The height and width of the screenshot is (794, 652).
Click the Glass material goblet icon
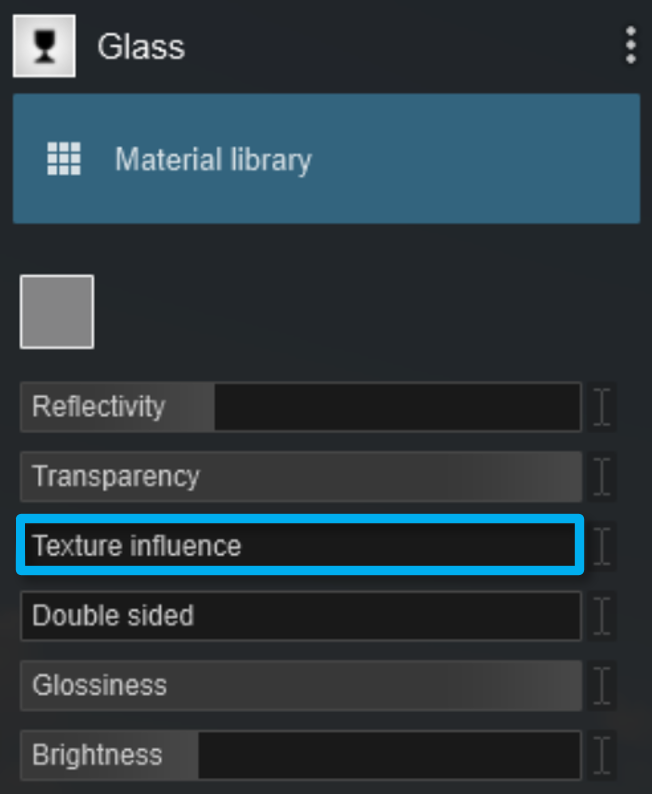pyautogui.click(x=45, y=46)
